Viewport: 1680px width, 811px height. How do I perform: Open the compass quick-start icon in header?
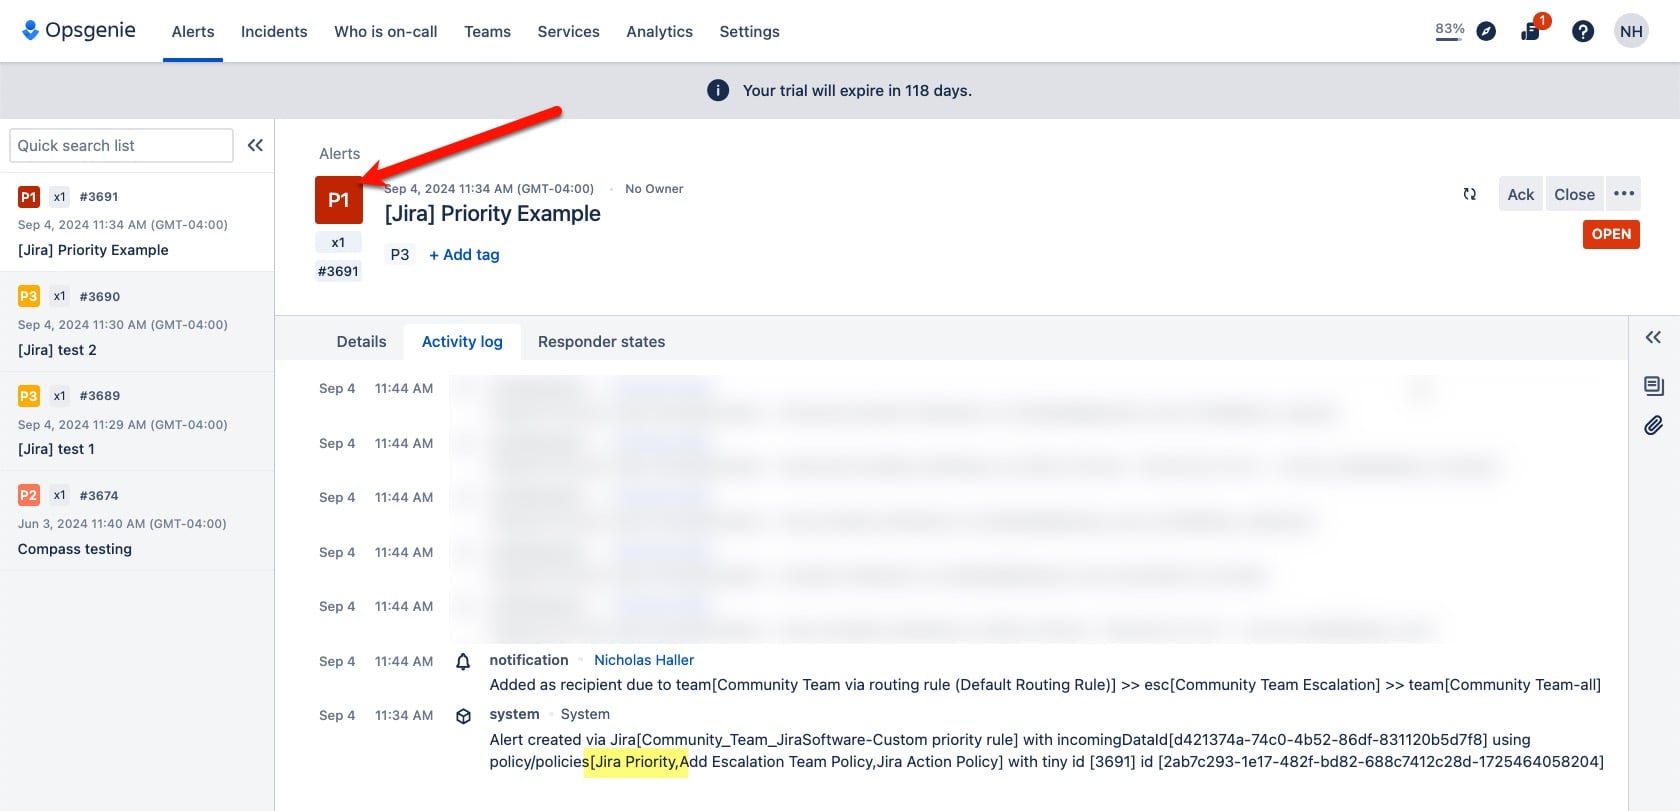click(x=1486, y=31)
